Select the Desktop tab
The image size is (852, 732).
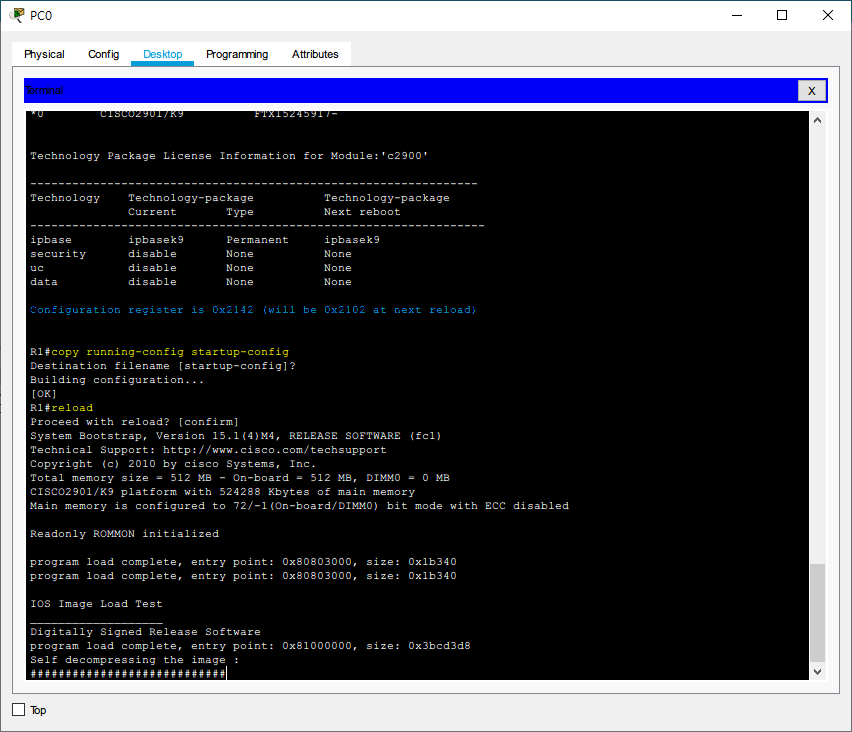pyautogui.click(x=162, y=54)
